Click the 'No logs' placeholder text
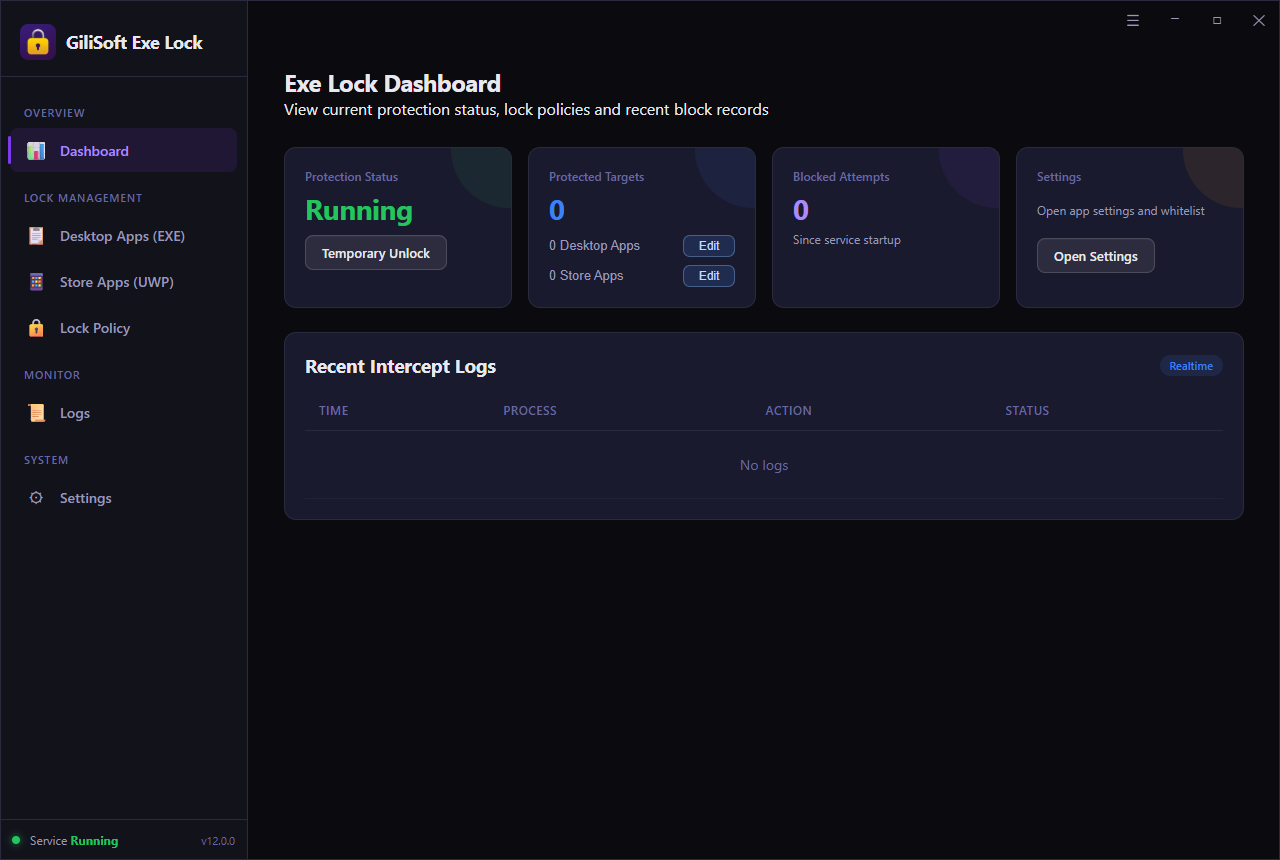The width and height of the screenshot is (1280, 860). 764,465
